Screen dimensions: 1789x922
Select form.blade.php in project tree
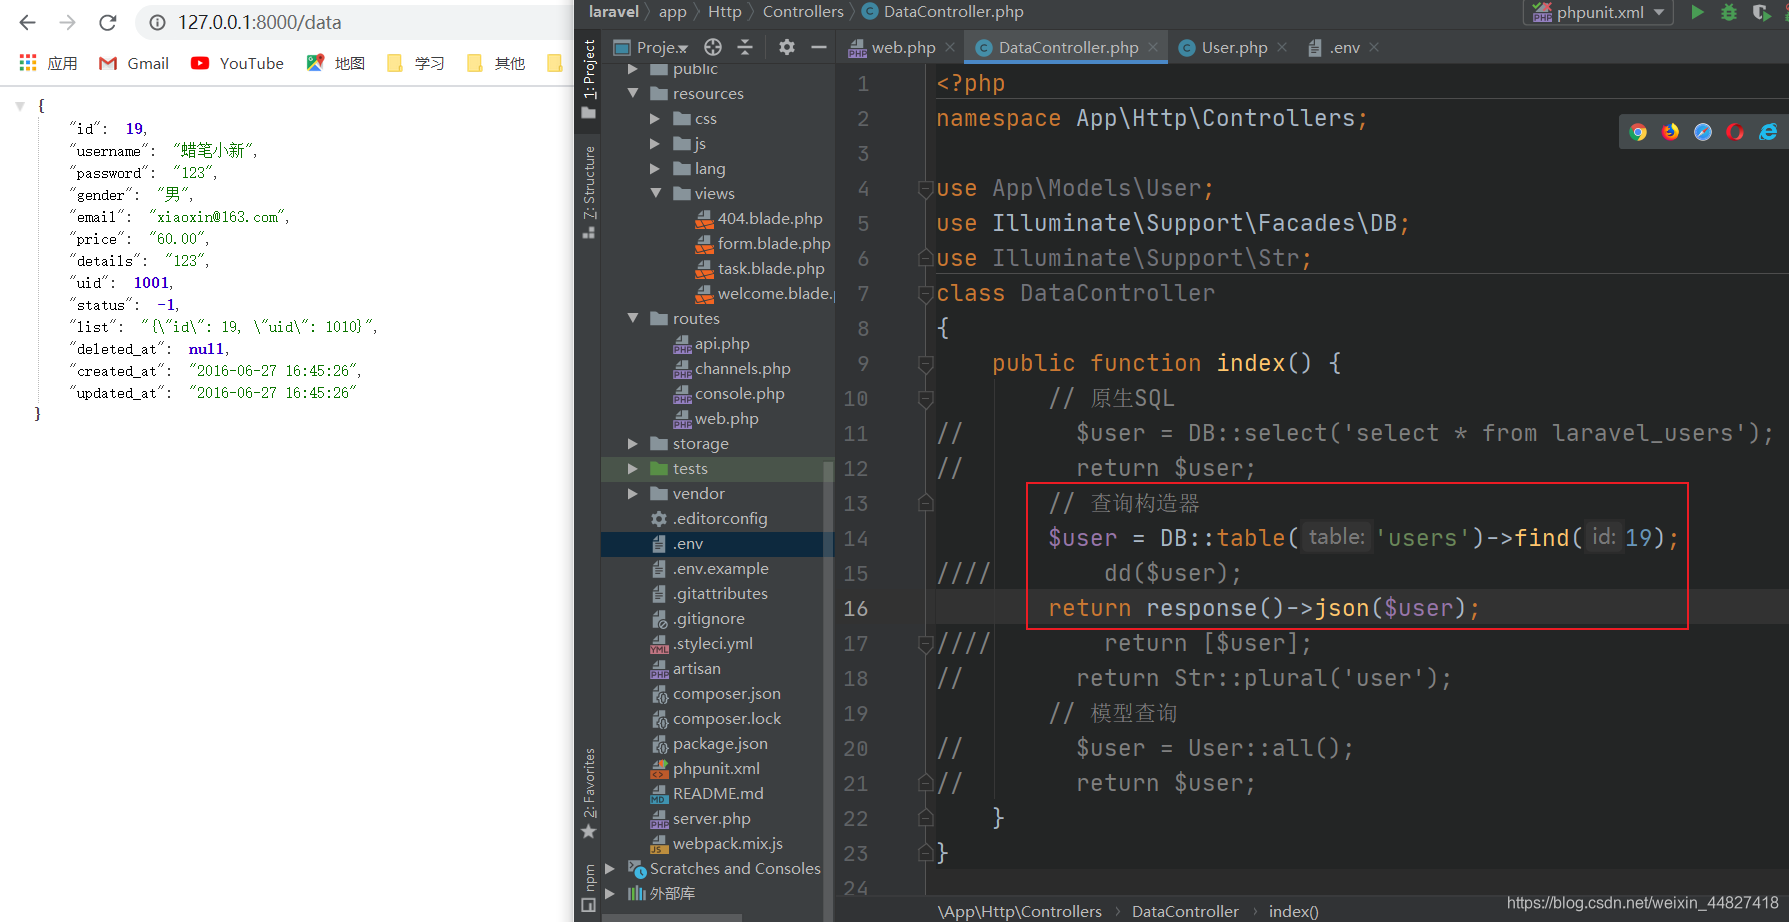tap(763, 243)
